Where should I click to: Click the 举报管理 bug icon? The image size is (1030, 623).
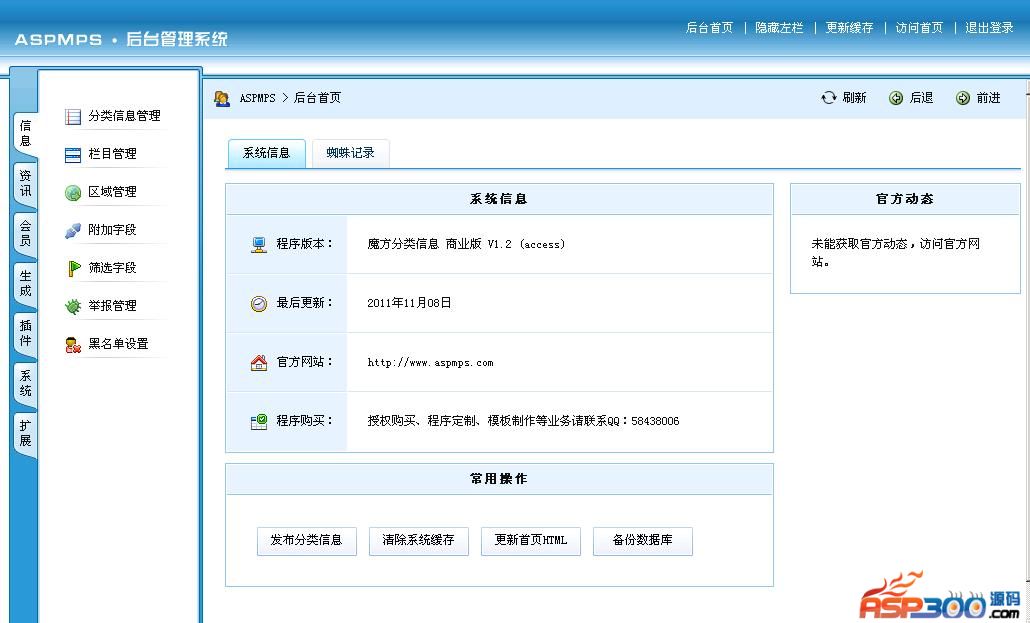tap(73, 306)
